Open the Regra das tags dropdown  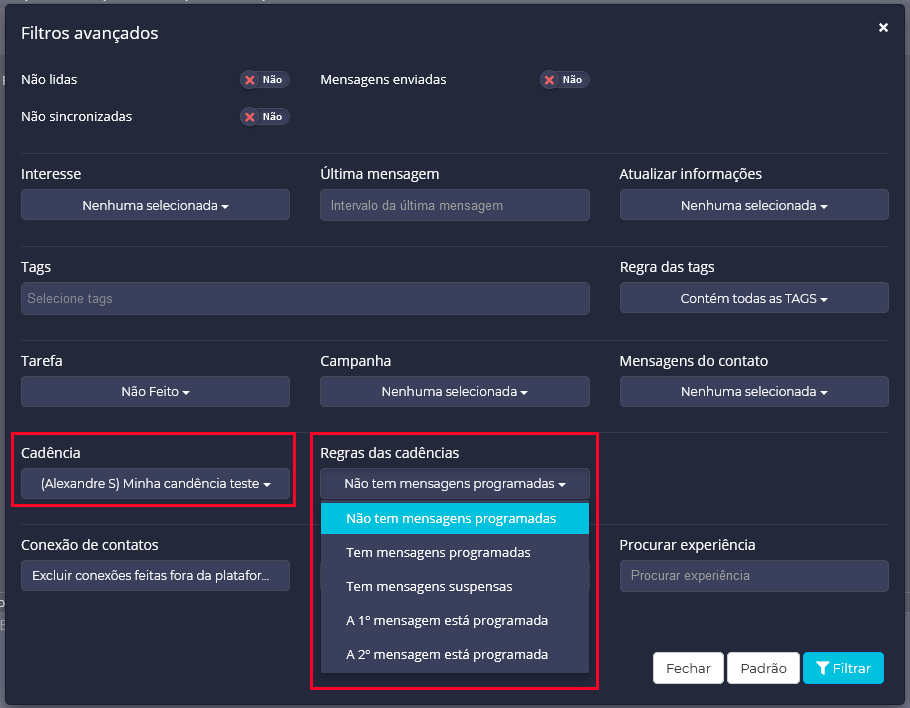pos(754,298)
